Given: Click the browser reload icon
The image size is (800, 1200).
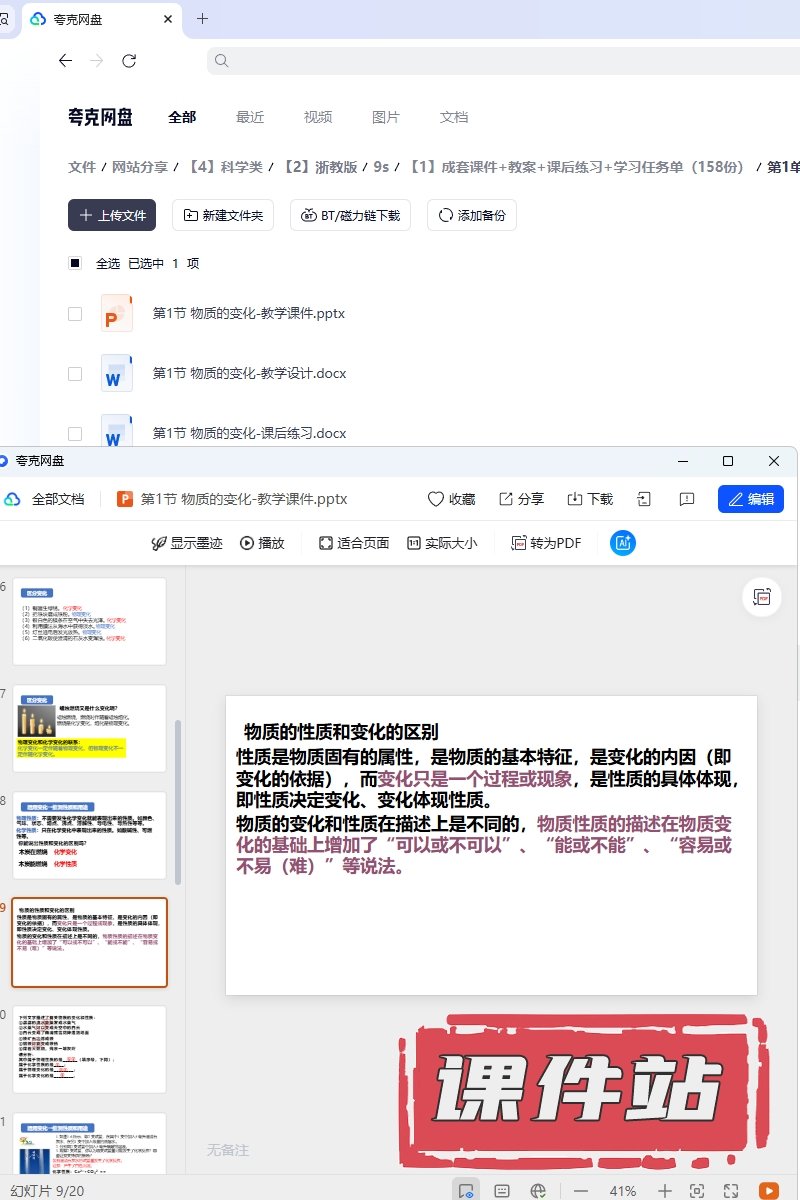Looking at the screenshot, I should 129,61.
